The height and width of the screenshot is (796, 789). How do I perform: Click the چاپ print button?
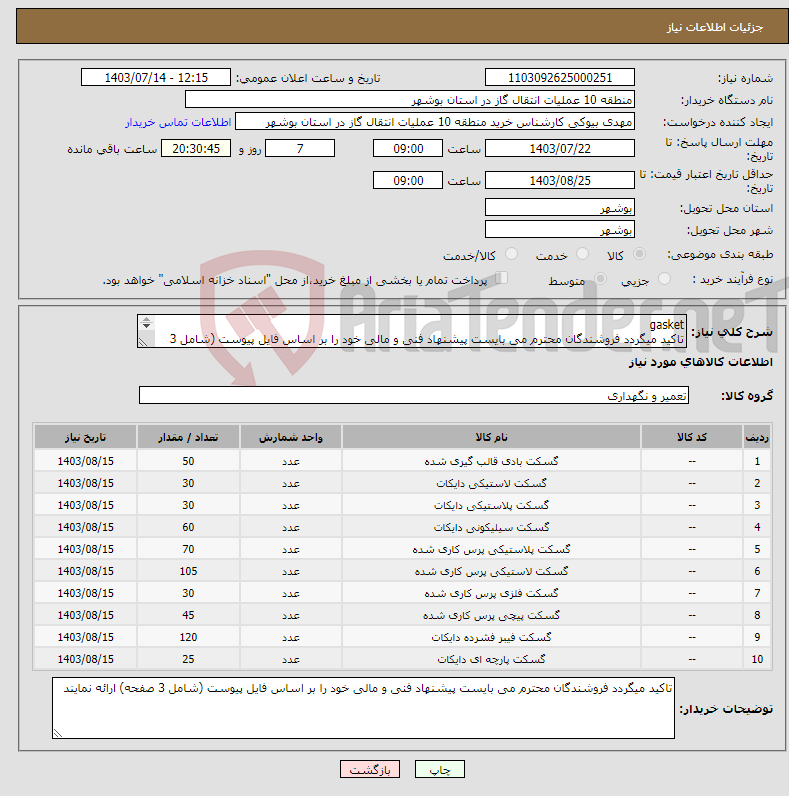click(440, 769)
